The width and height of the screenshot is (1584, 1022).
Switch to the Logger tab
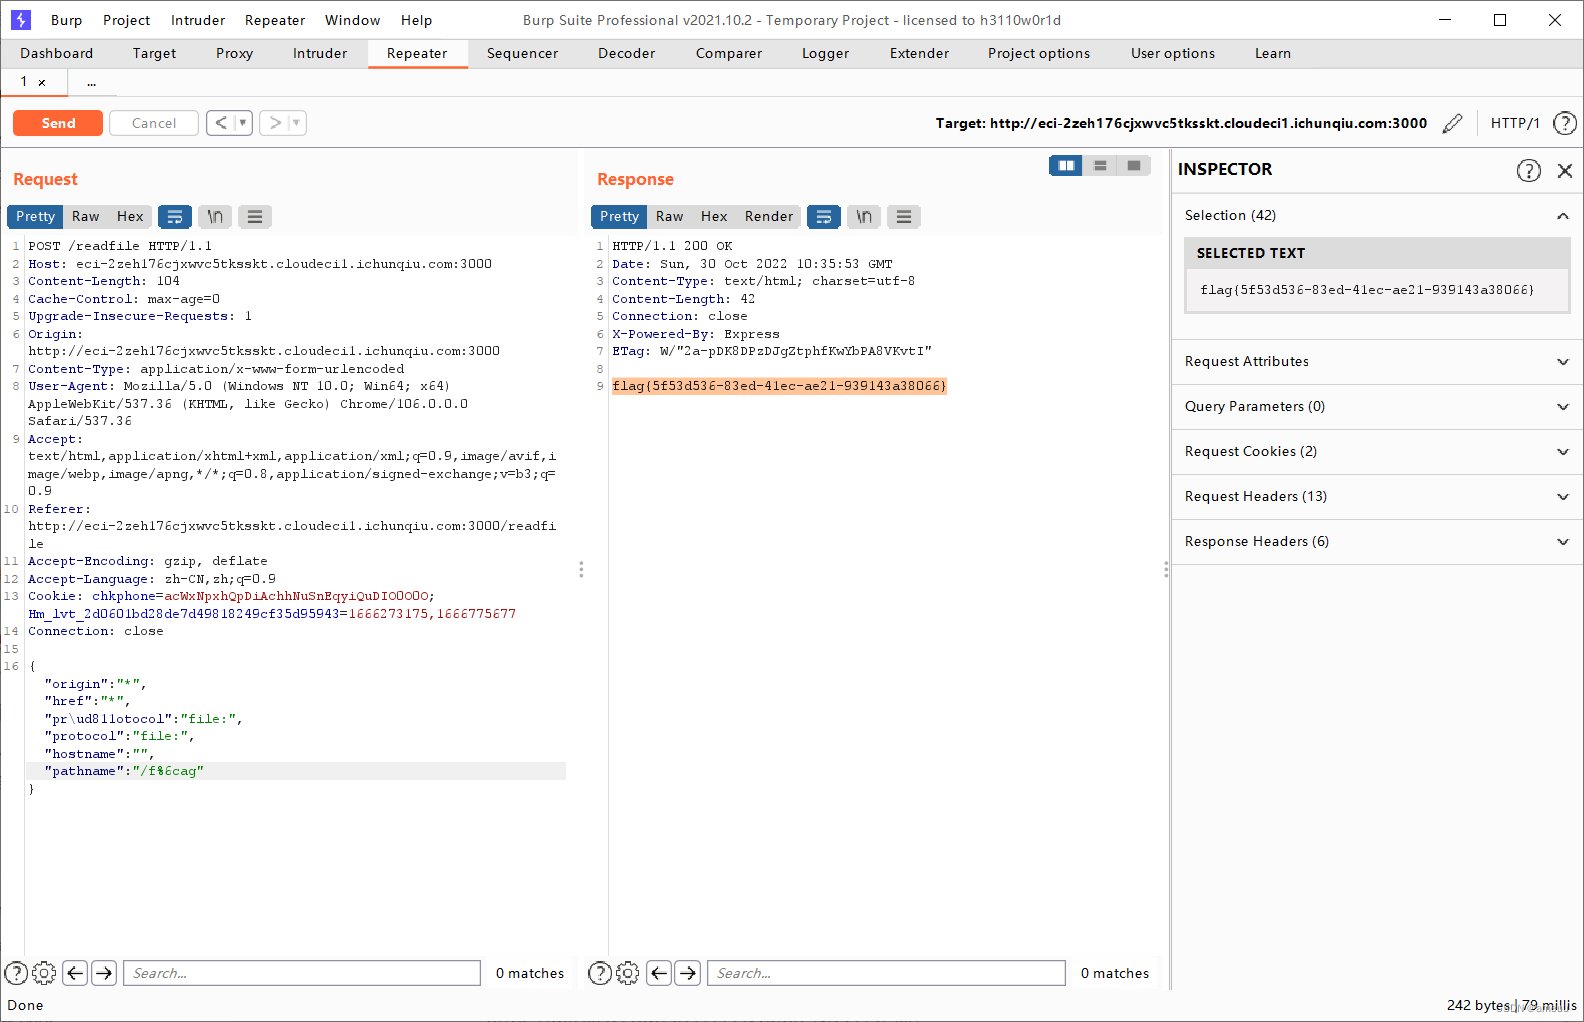[826, 54]
